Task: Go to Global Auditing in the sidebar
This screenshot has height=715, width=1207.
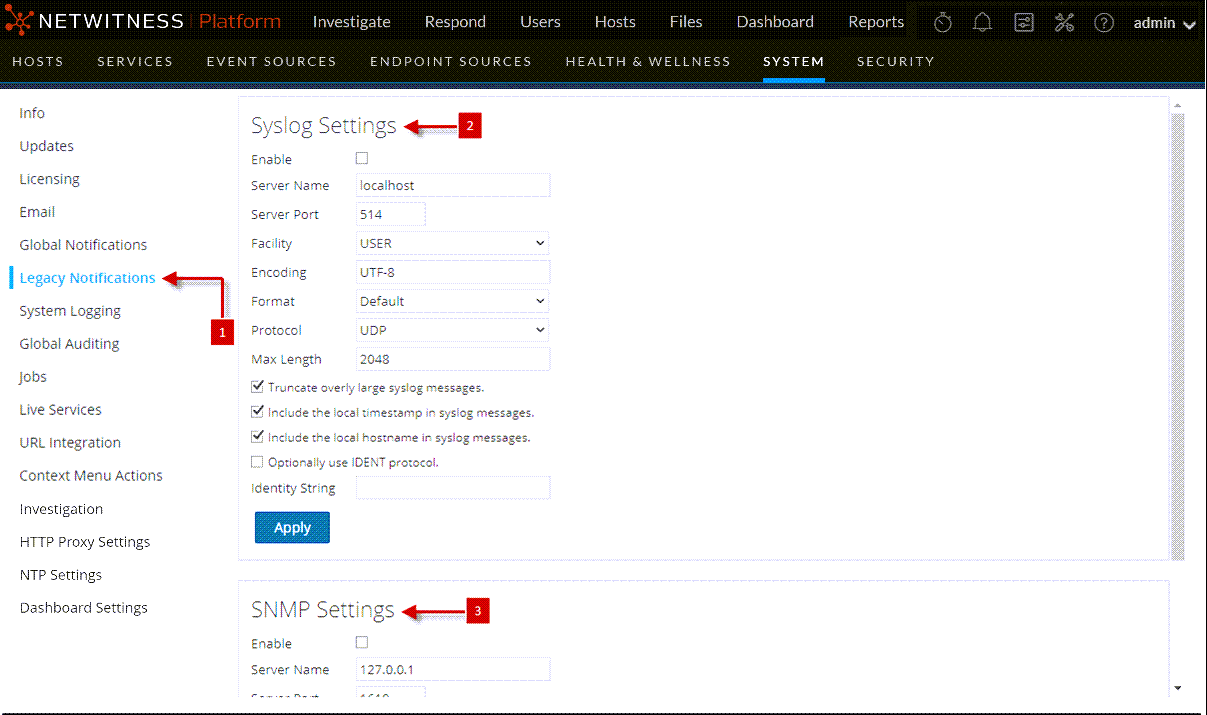Action: point(69,344)
